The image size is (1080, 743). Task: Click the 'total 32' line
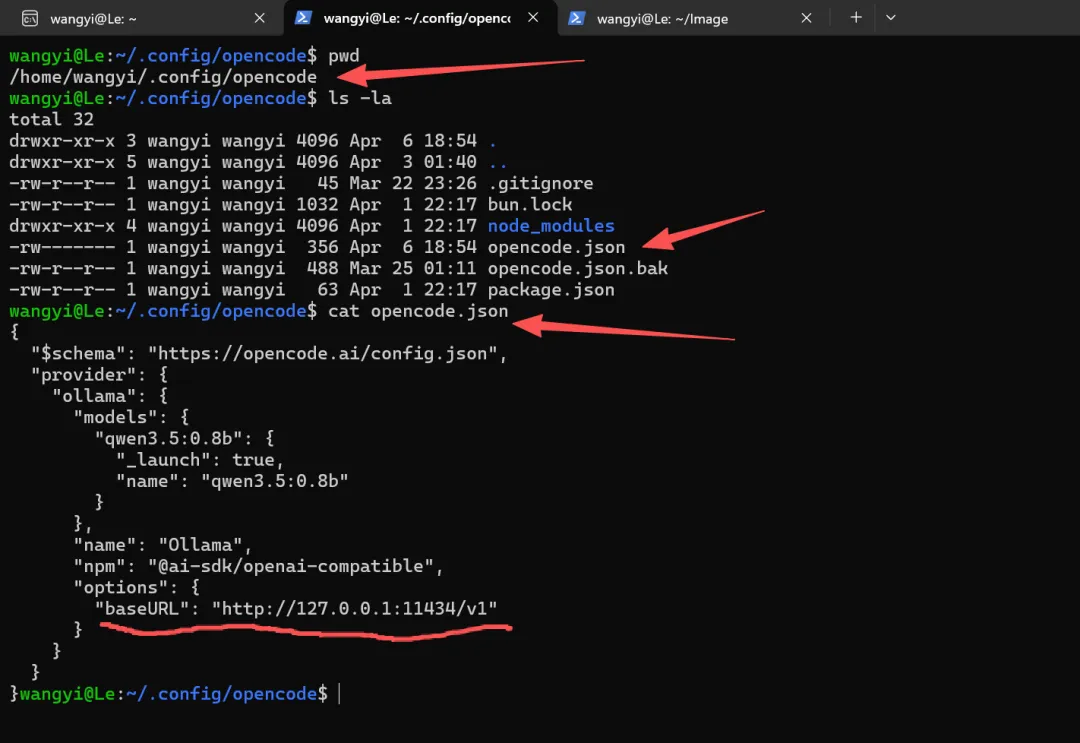click(x=52, y=119)
